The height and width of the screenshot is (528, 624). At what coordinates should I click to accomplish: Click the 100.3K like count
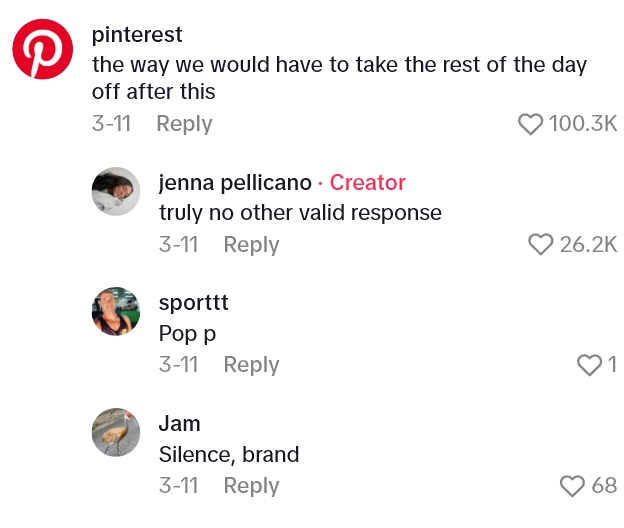[583, 124]
